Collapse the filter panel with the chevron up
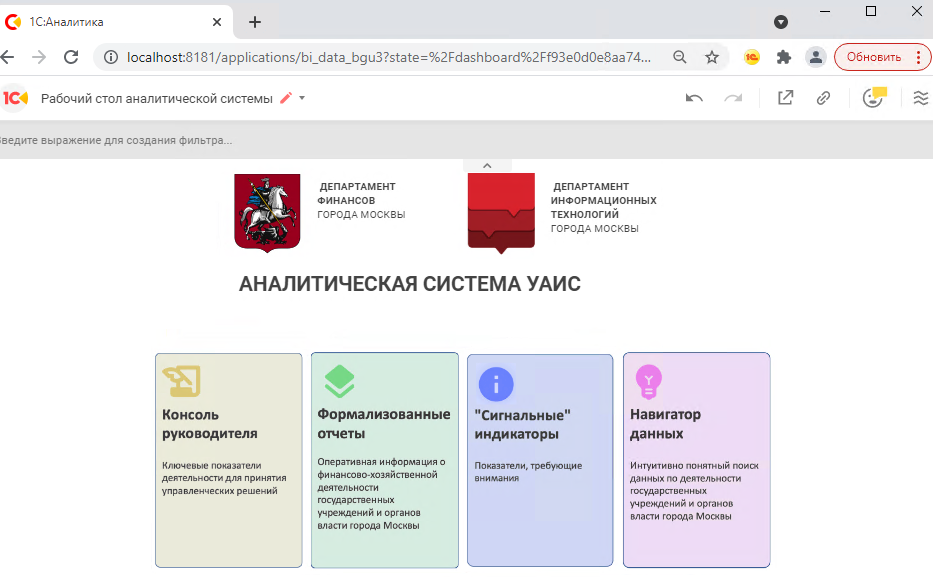Screen dimensions: 933x583 click(487, 166)
